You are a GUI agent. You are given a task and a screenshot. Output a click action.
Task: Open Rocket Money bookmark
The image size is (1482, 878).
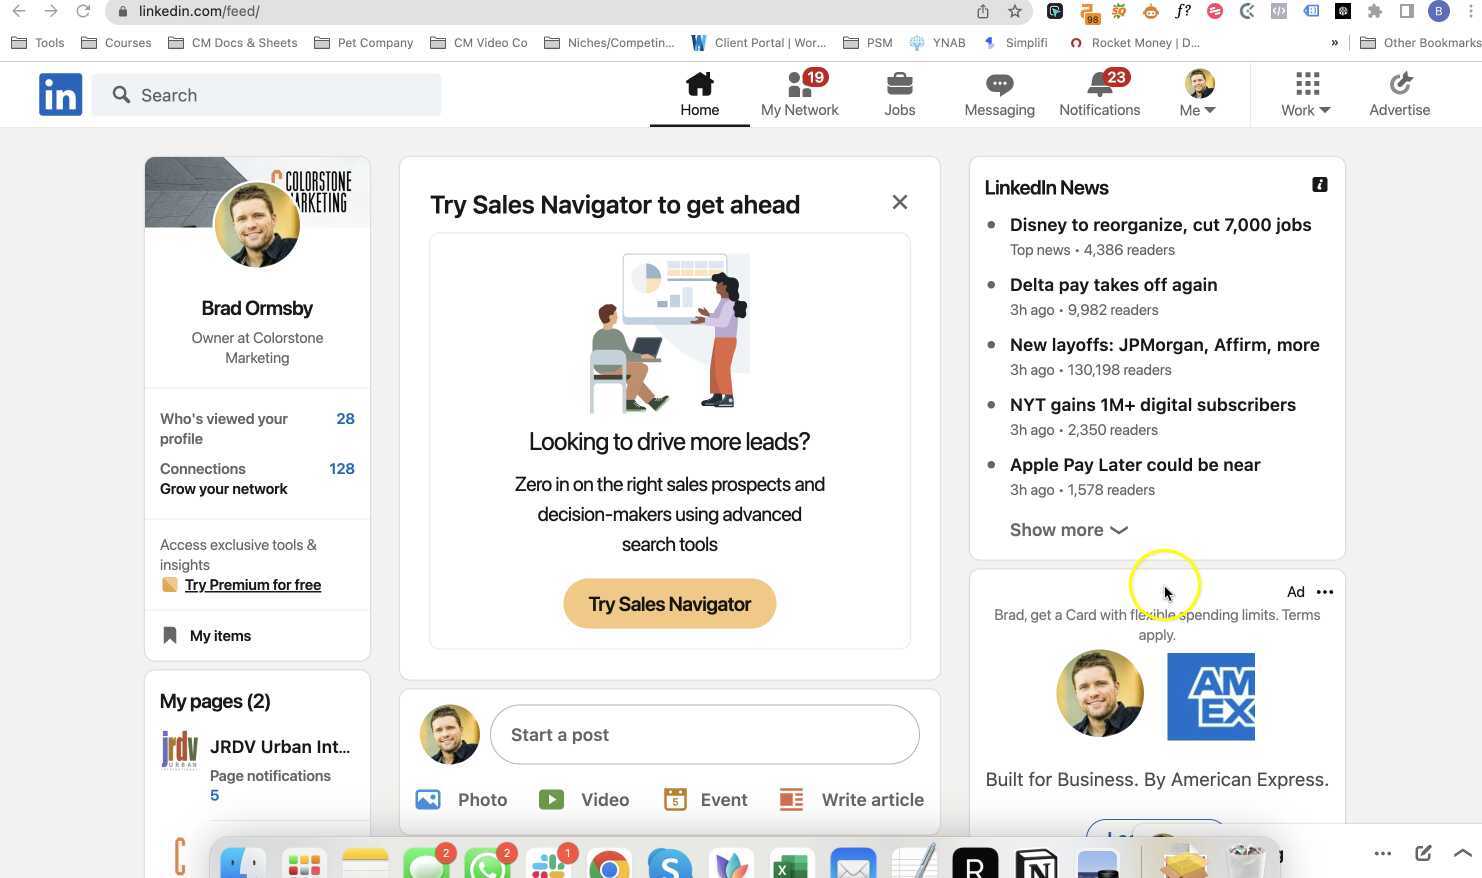click(1134, 43)
